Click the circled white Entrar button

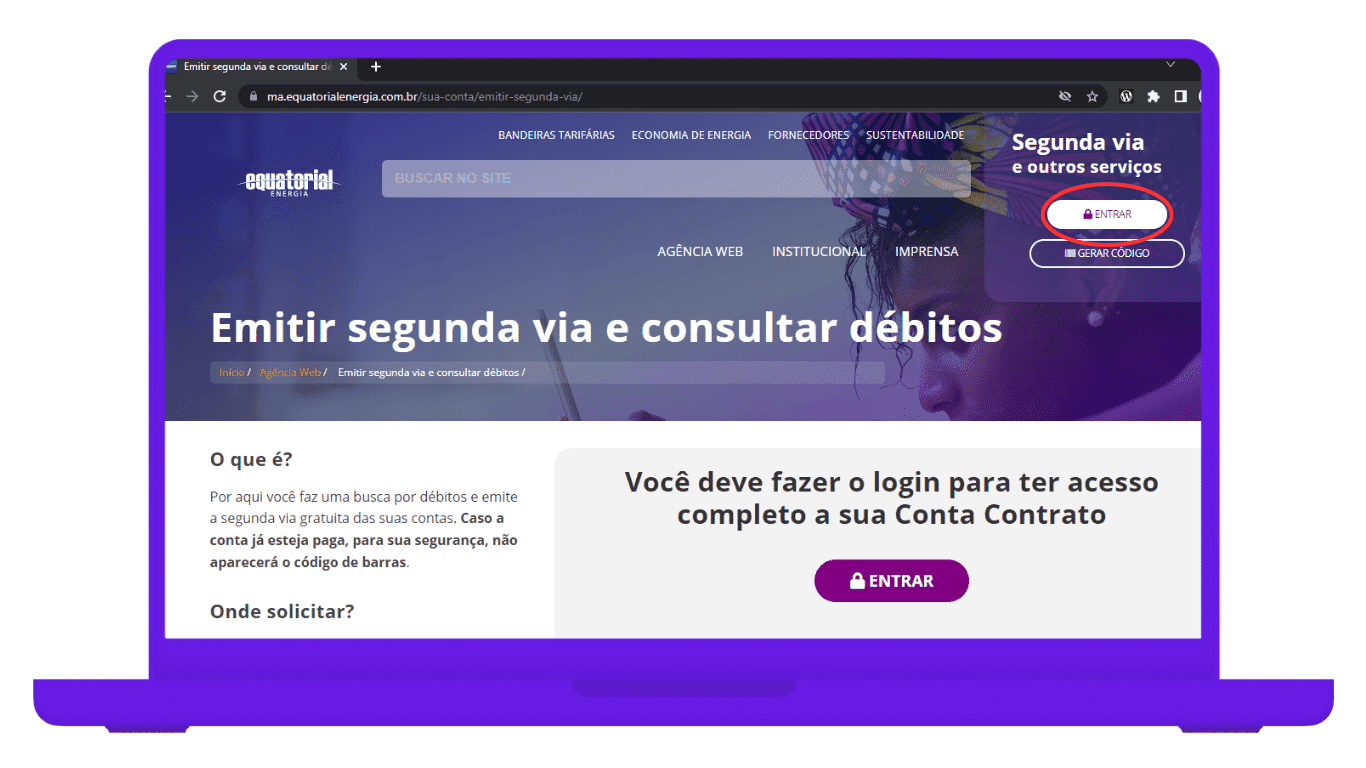click(x=1107, y=214)
